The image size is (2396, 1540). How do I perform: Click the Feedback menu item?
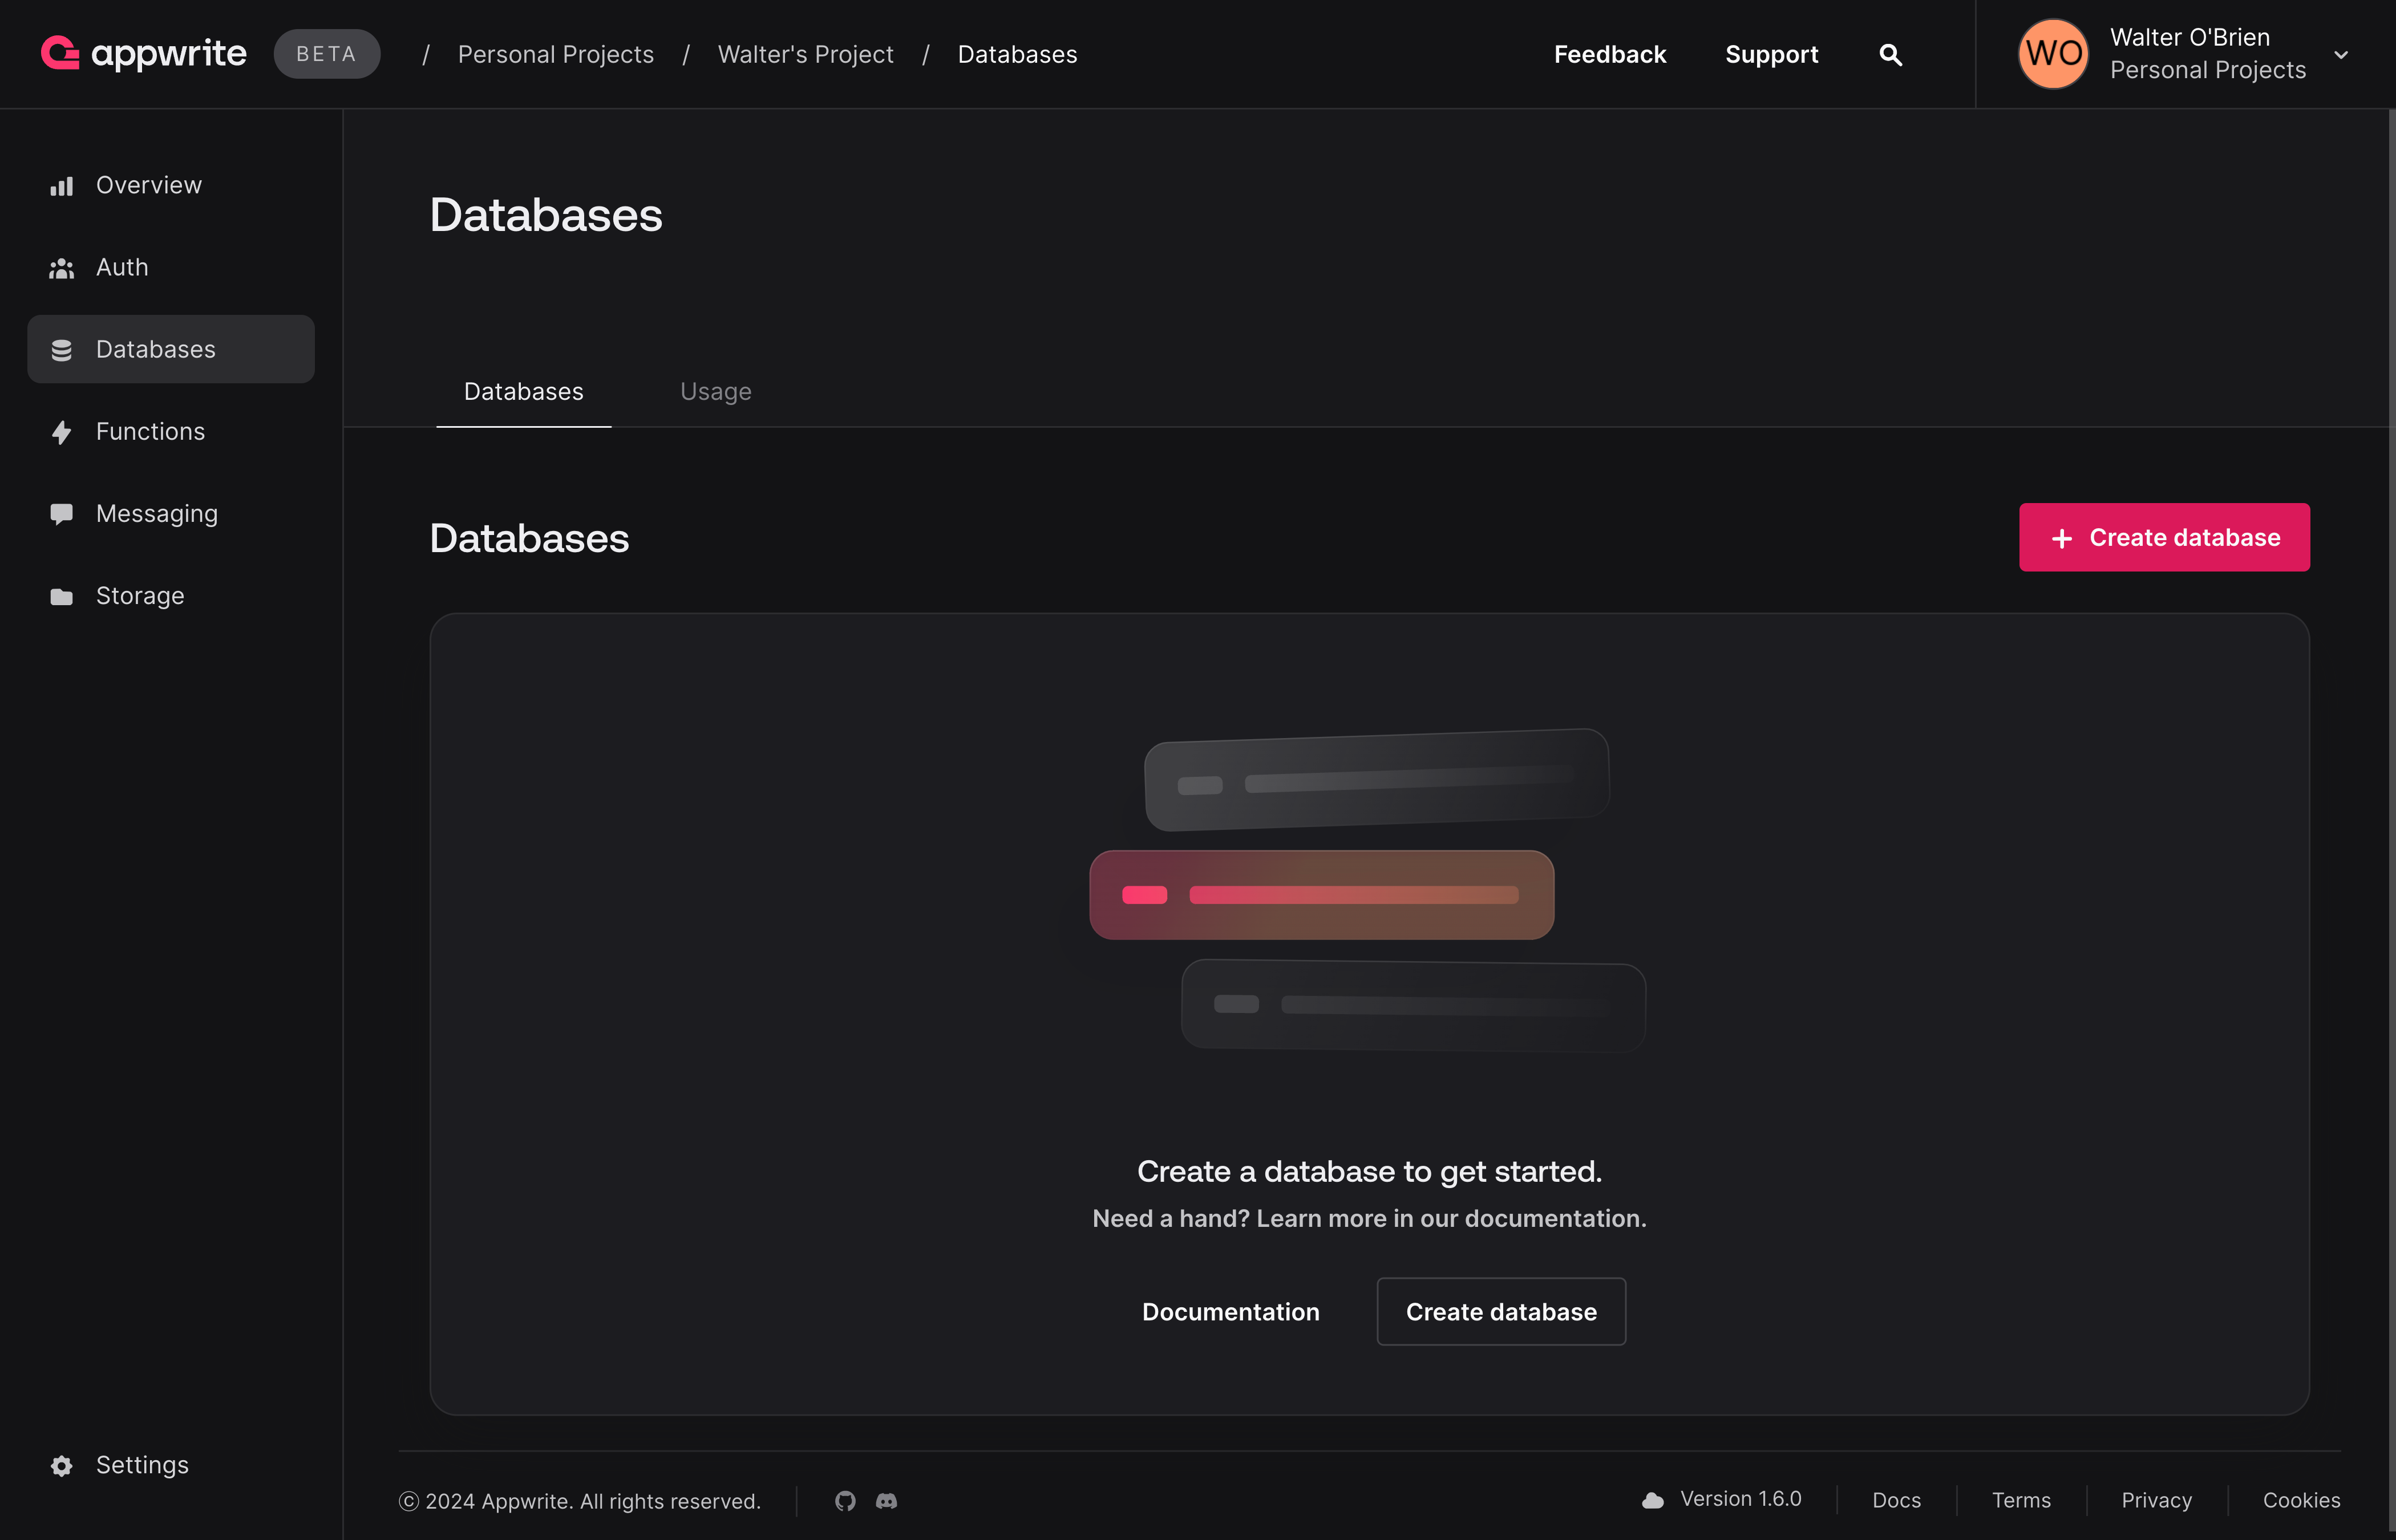[x=1608, y=52]
